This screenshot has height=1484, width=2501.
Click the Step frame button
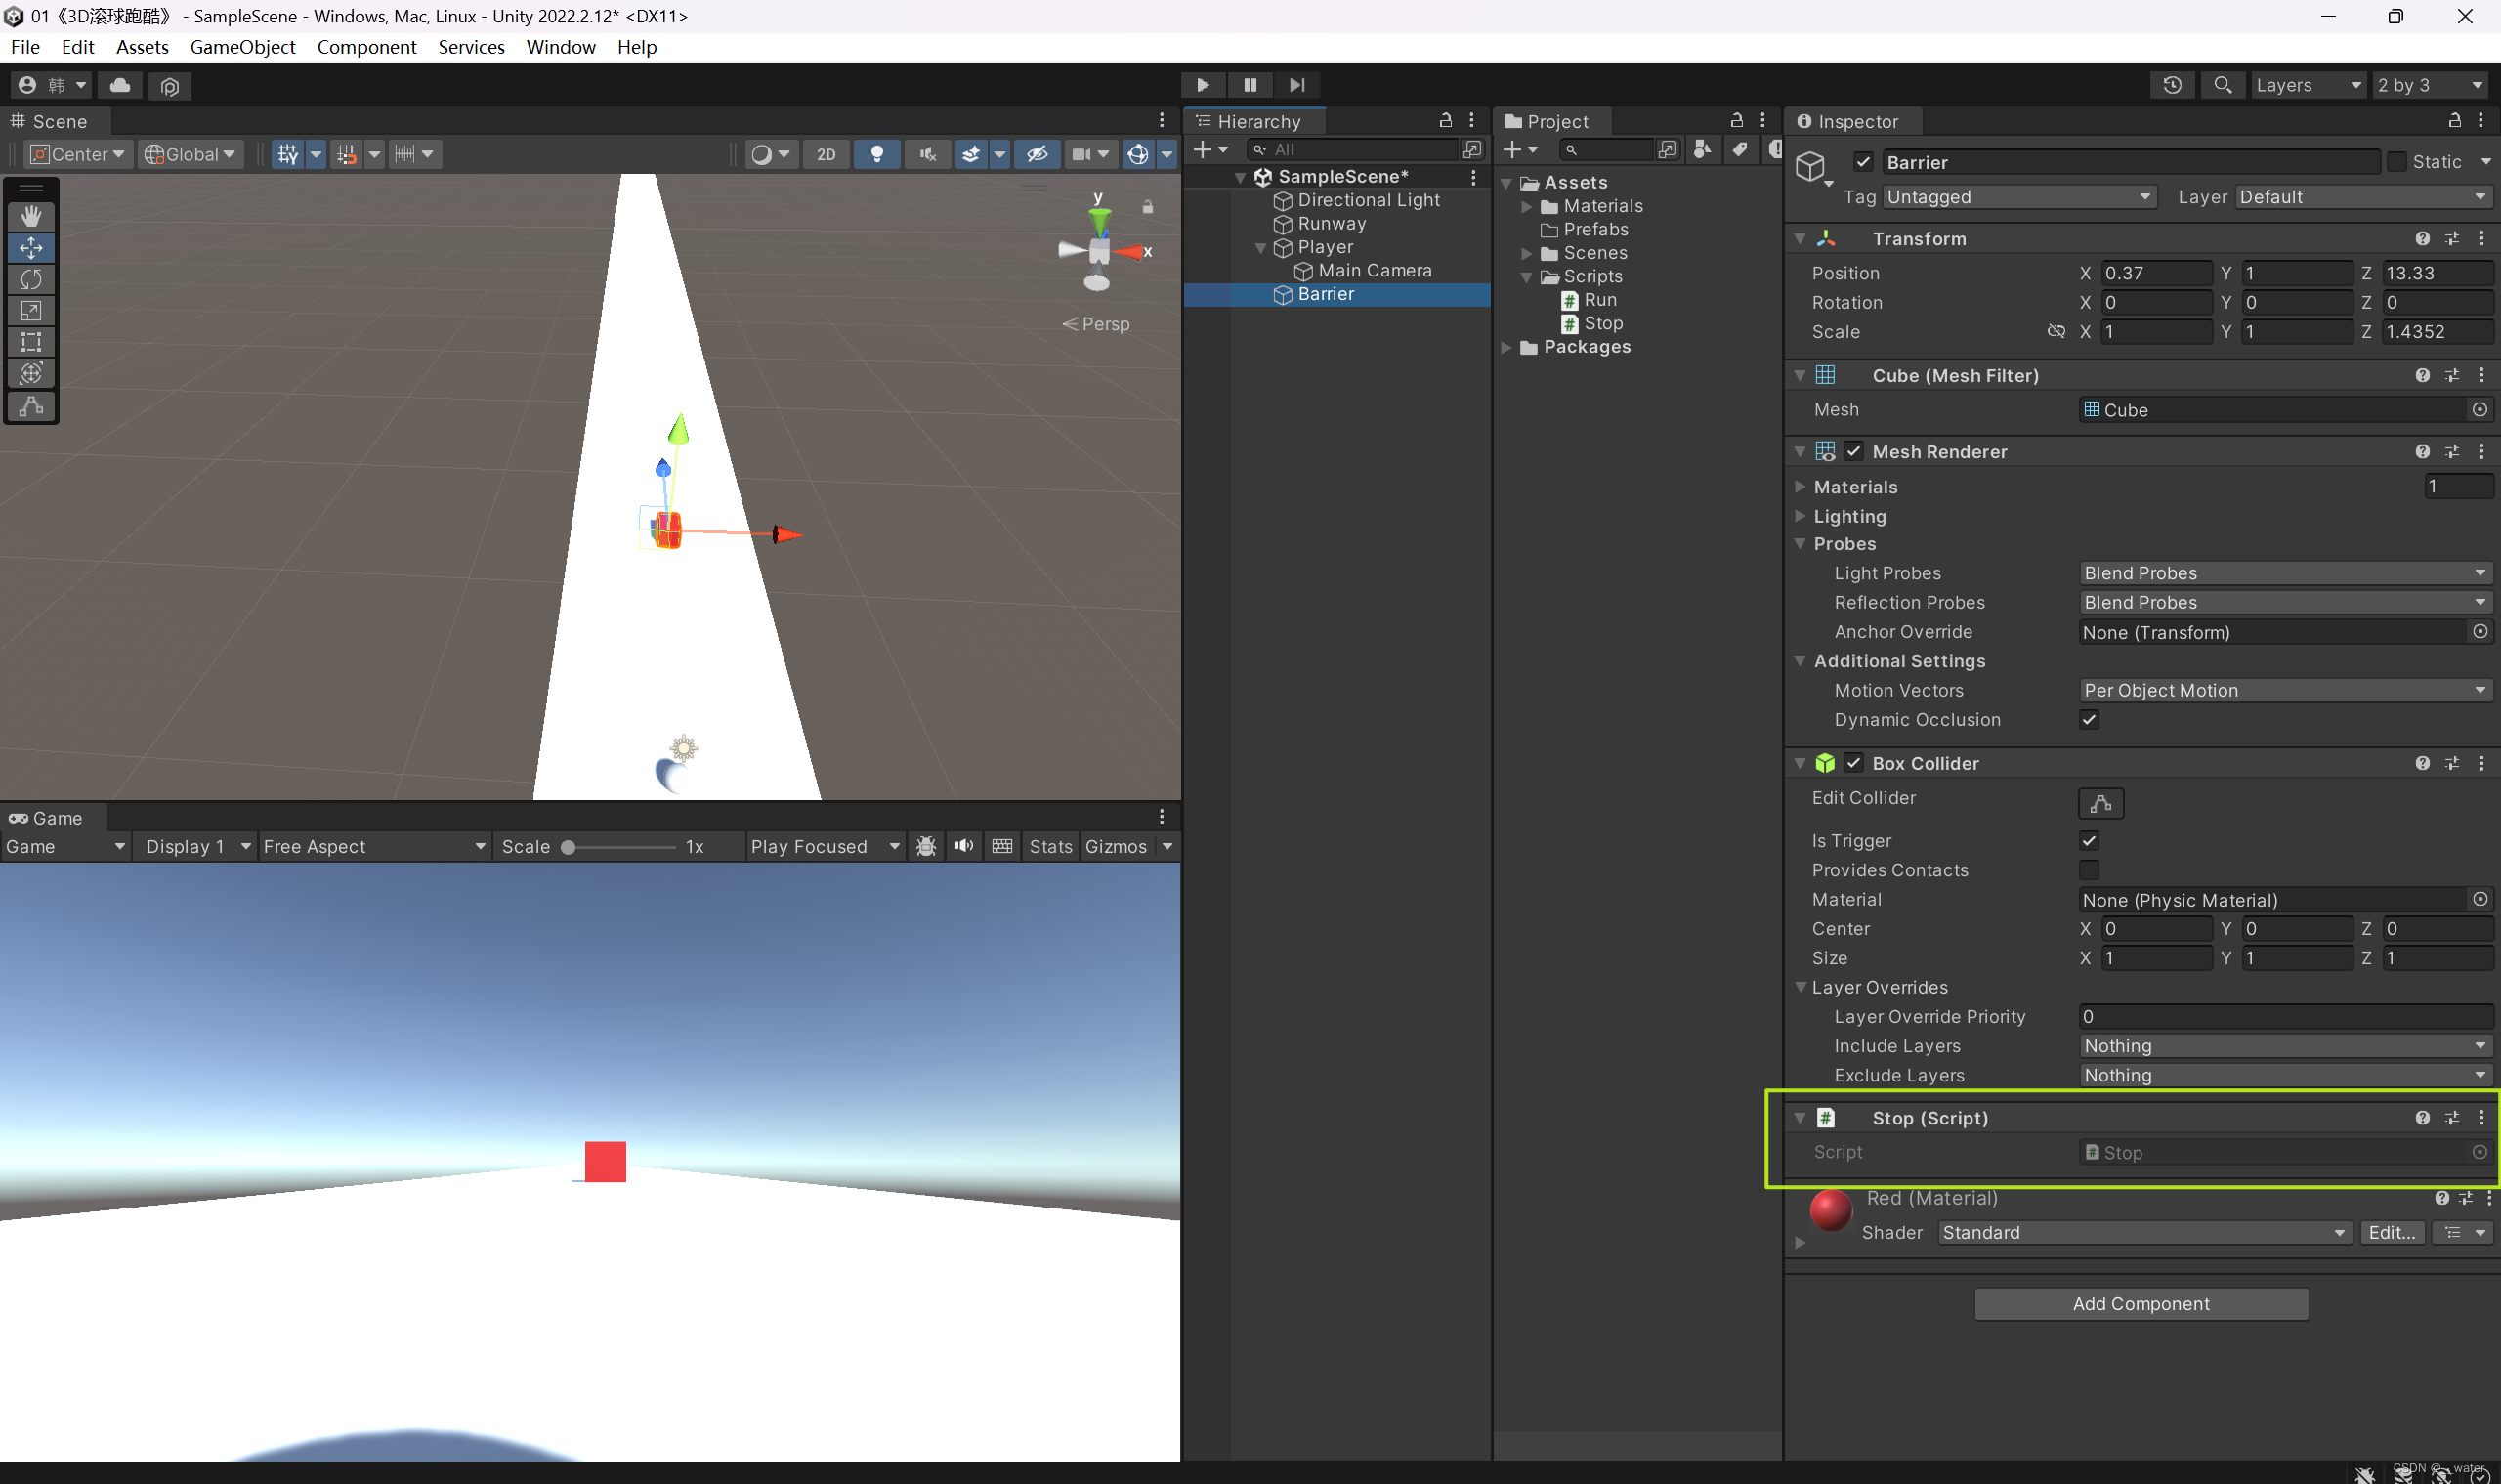point(1296,85)
